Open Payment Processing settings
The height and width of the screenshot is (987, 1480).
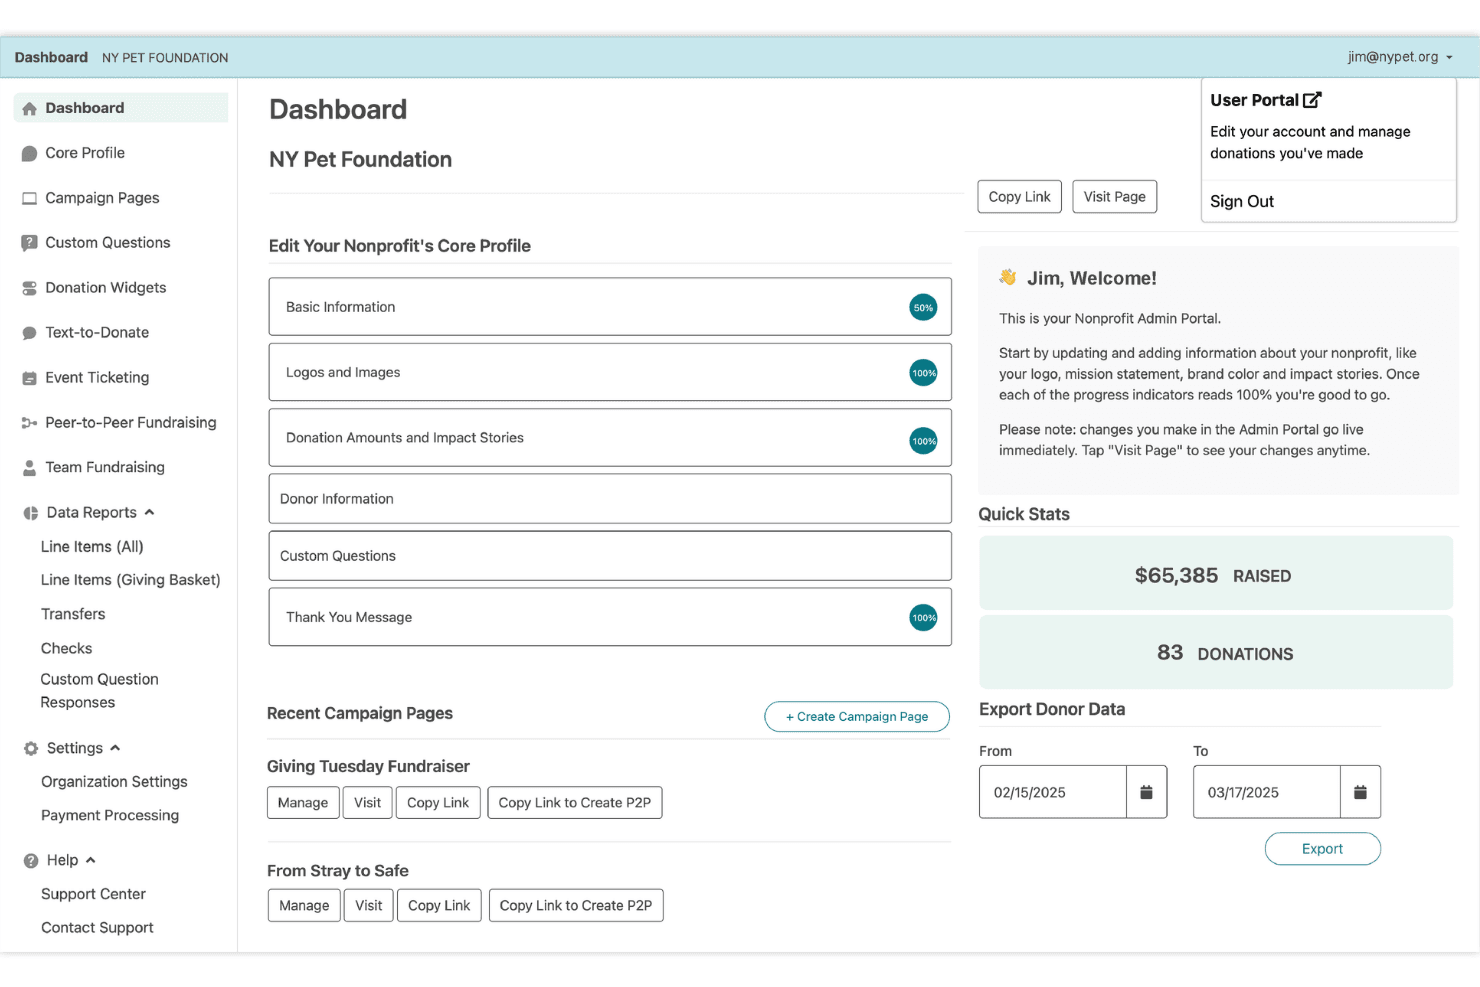pos(110,816)
